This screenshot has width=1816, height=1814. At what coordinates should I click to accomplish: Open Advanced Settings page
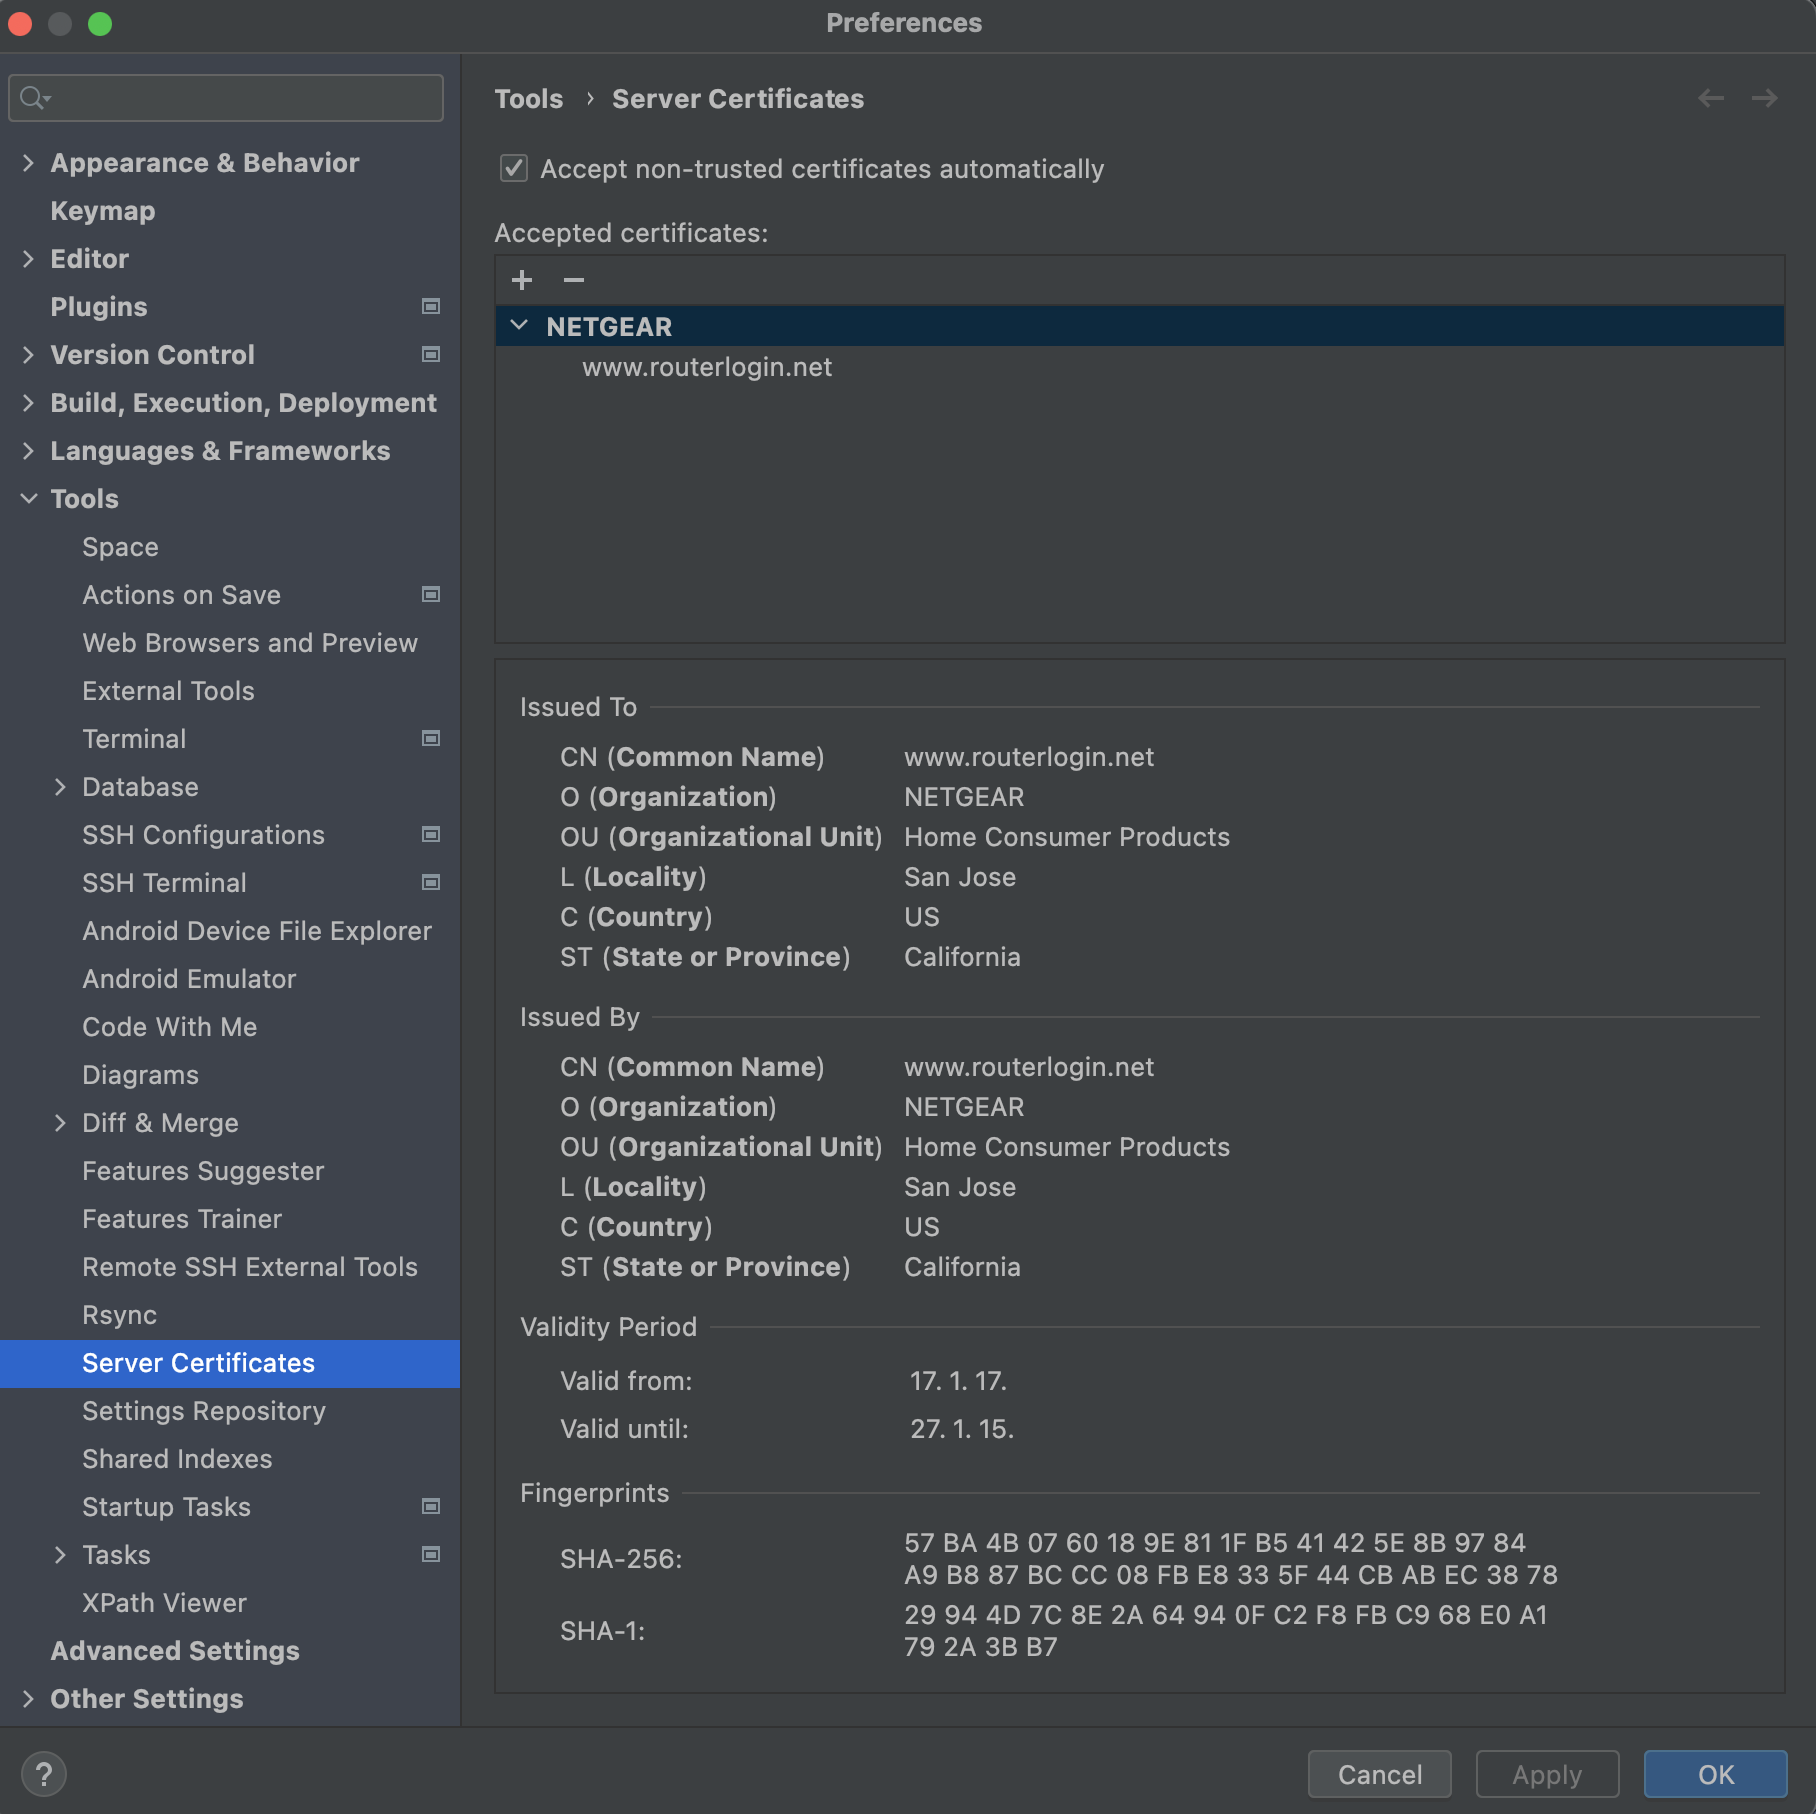pyautogui.click(x=175, y=1651)
